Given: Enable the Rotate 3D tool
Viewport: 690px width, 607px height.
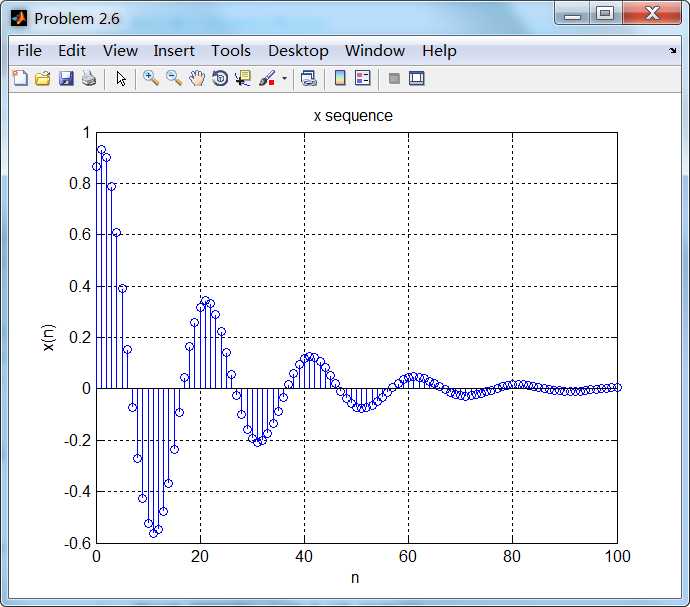Looking at the screenshot, I should pos(220,78).
